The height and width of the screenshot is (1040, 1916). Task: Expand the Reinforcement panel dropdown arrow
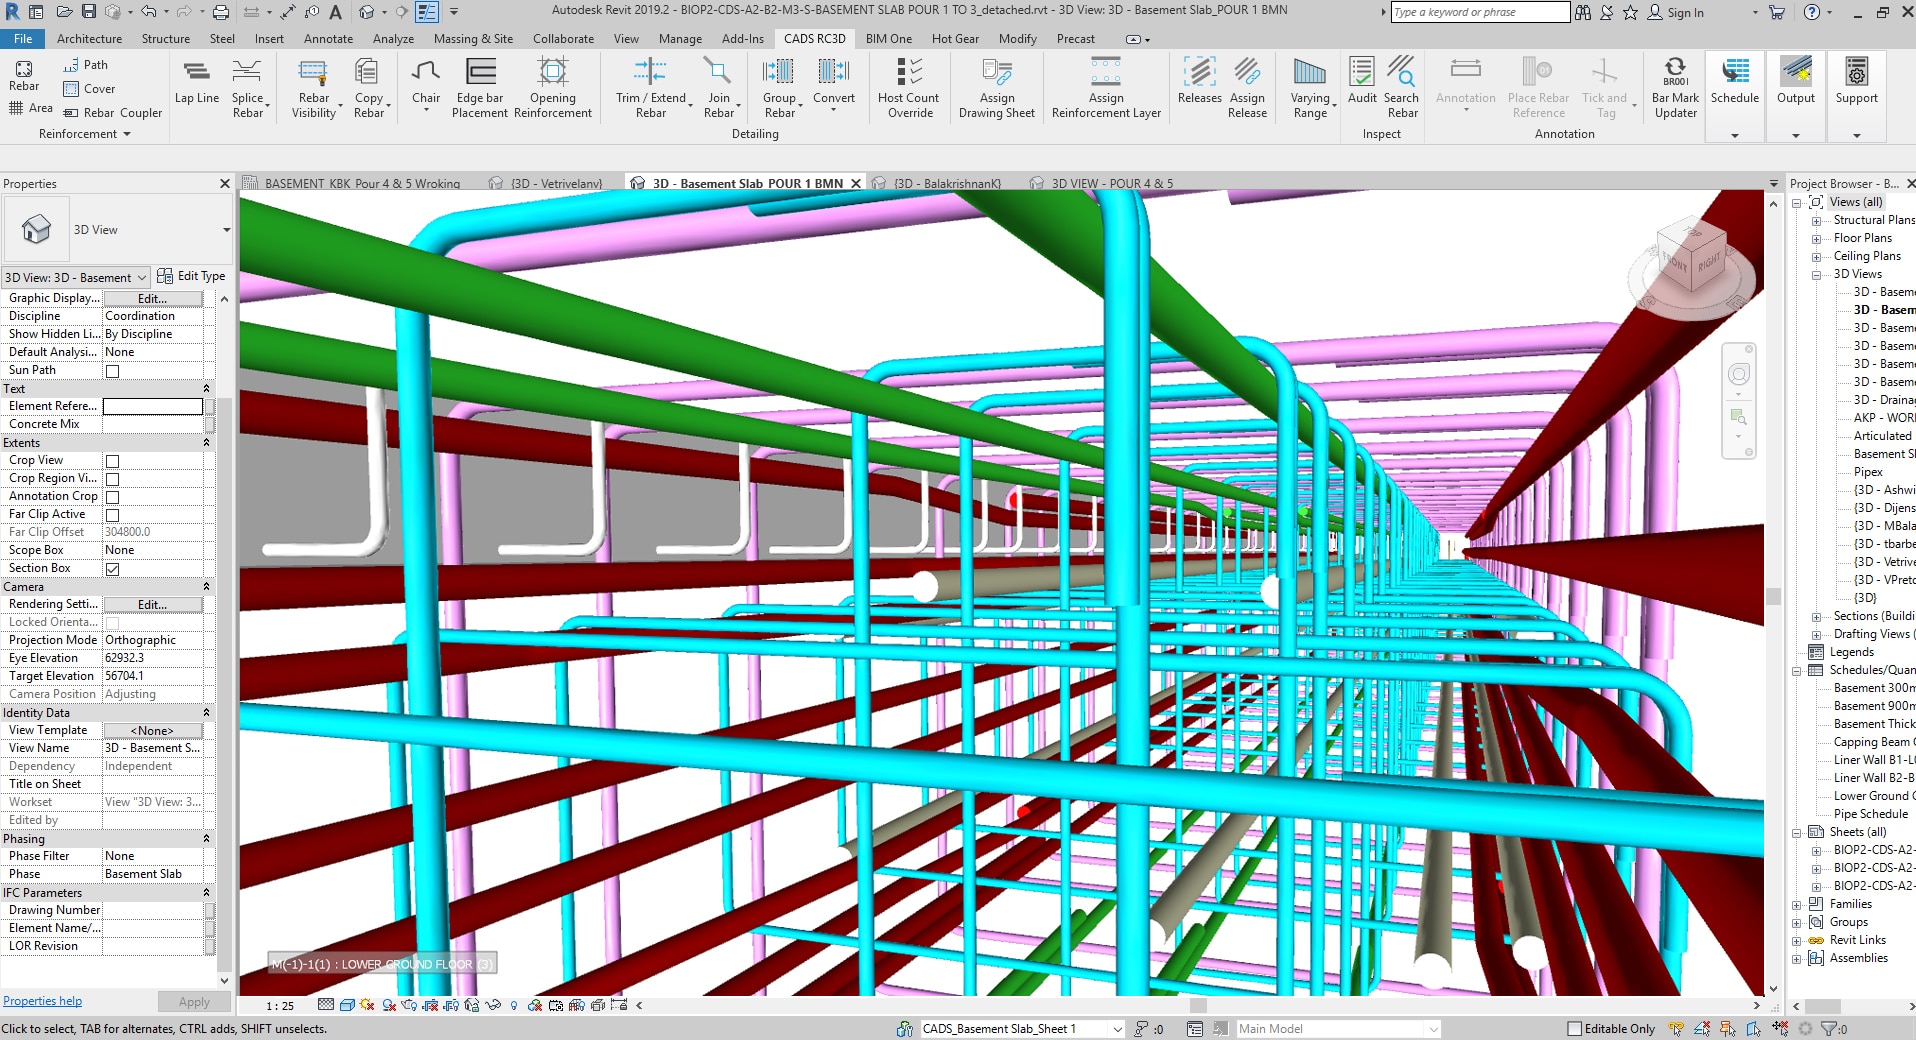127,134
